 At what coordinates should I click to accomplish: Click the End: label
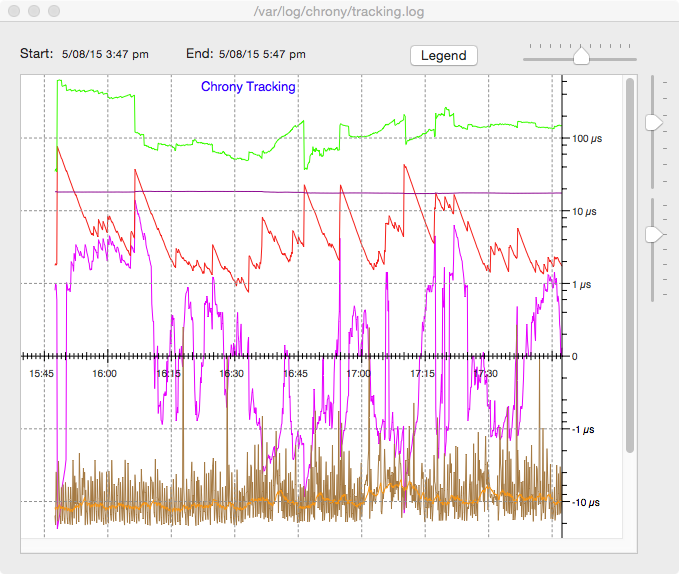[200, 54]
